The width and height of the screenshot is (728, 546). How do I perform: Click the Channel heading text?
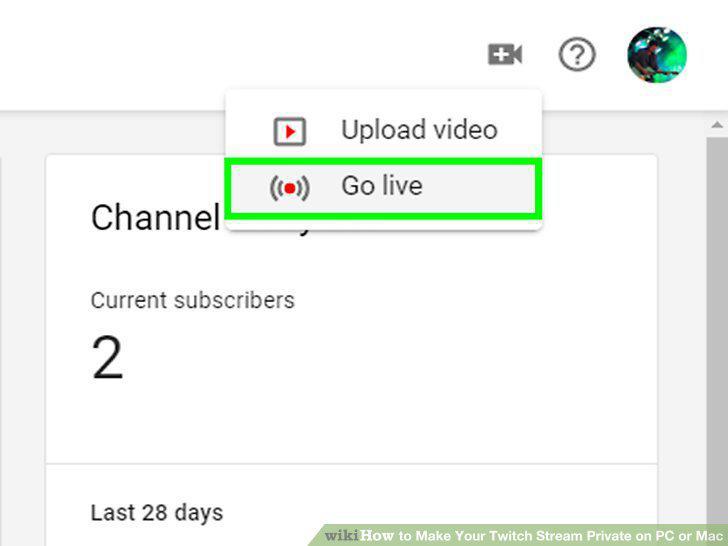pos(156,217)
